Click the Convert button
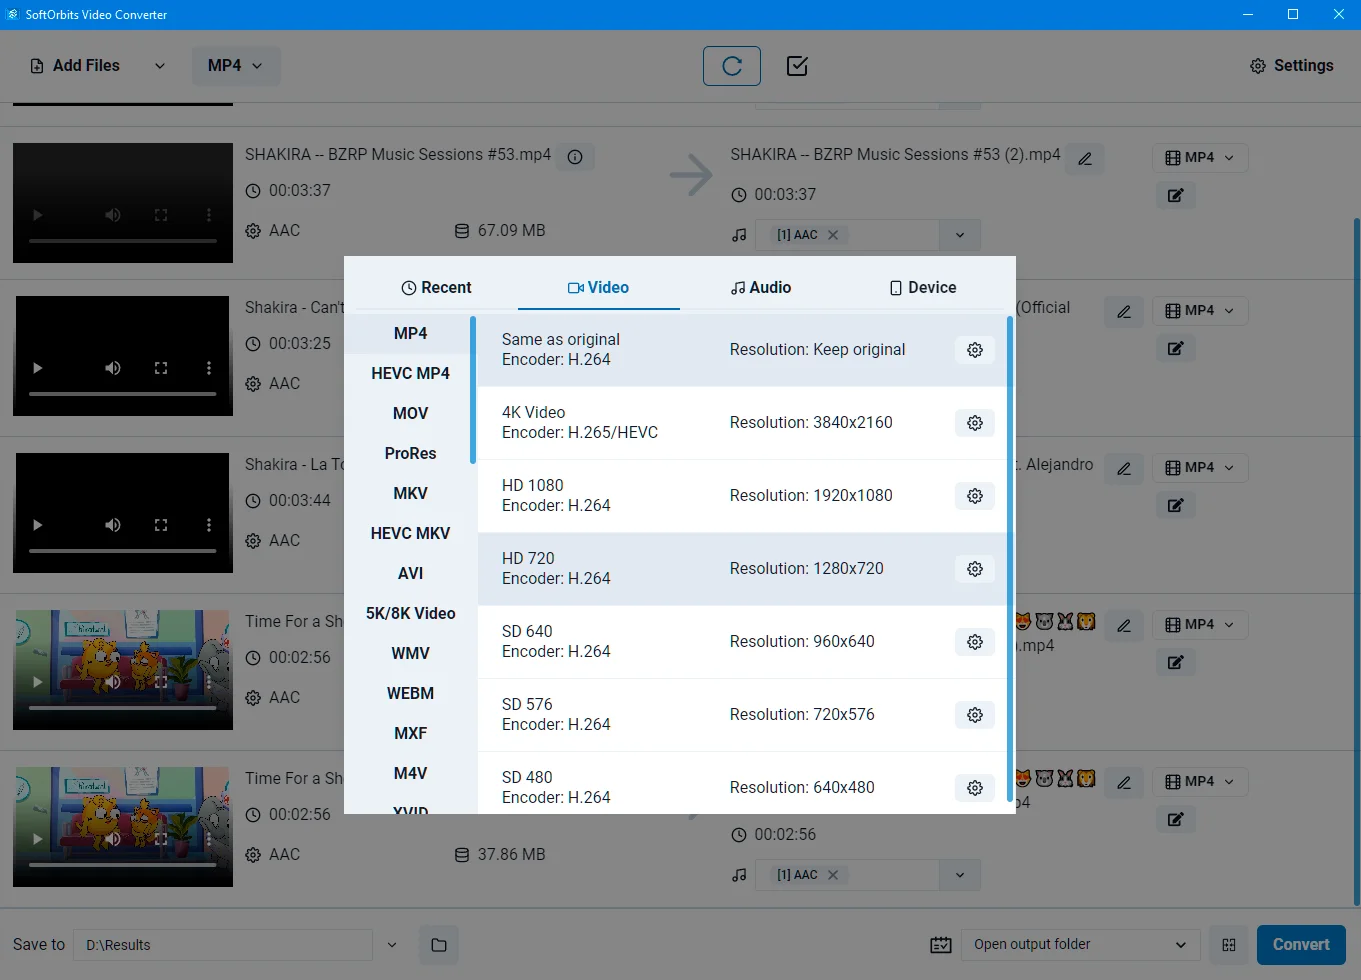1361x980 pixels. (1300, 944)
